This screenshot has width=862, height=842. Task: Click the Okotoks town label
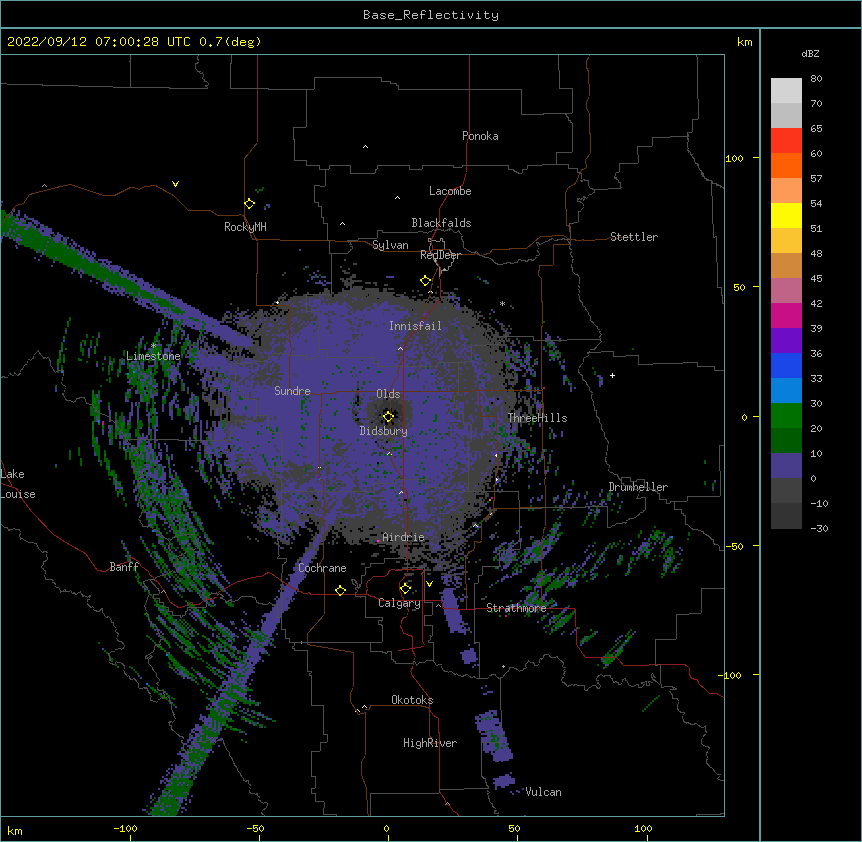412,700
